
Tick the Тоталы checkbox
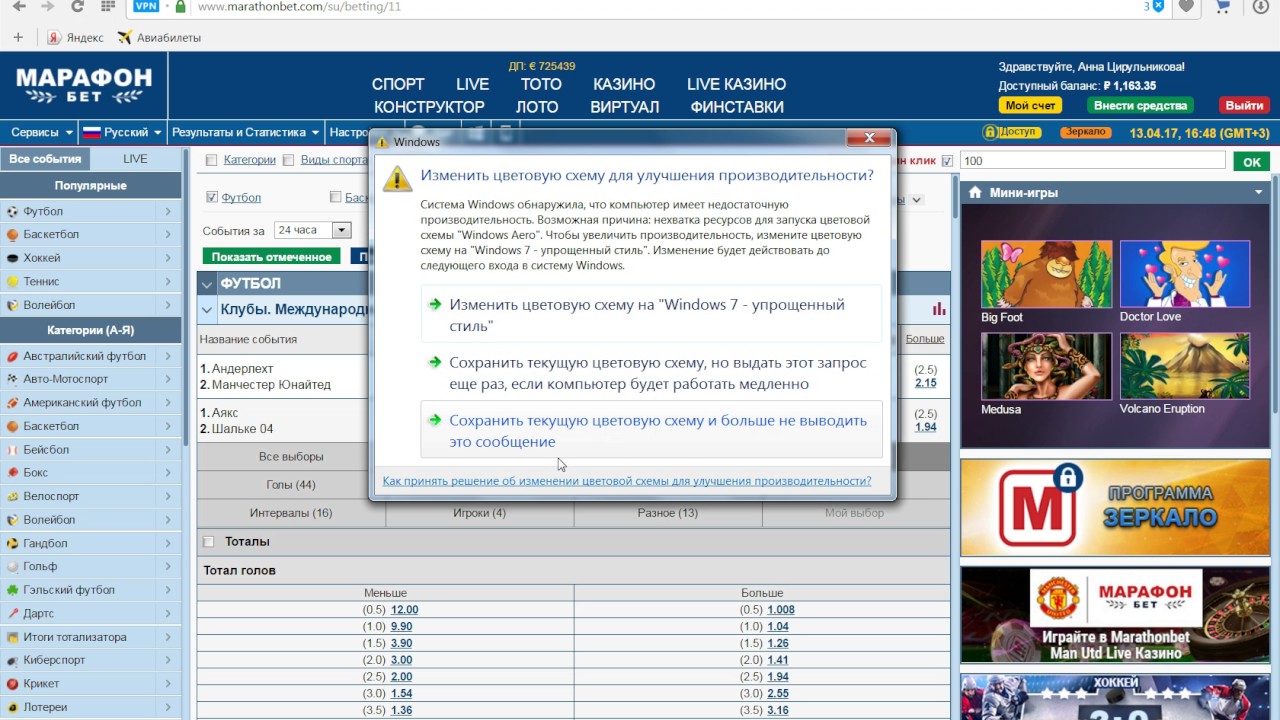click(209, 542)
